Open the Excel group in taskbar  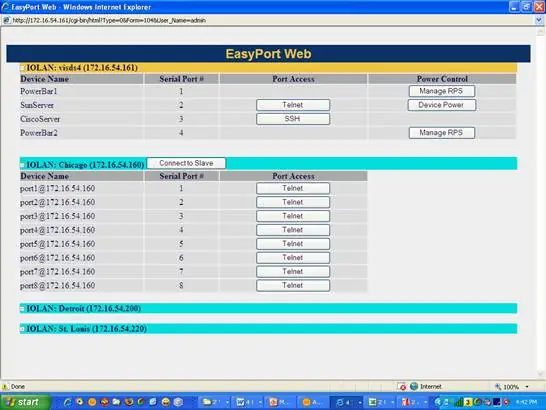pyautogui.click(x=381, y=402)
